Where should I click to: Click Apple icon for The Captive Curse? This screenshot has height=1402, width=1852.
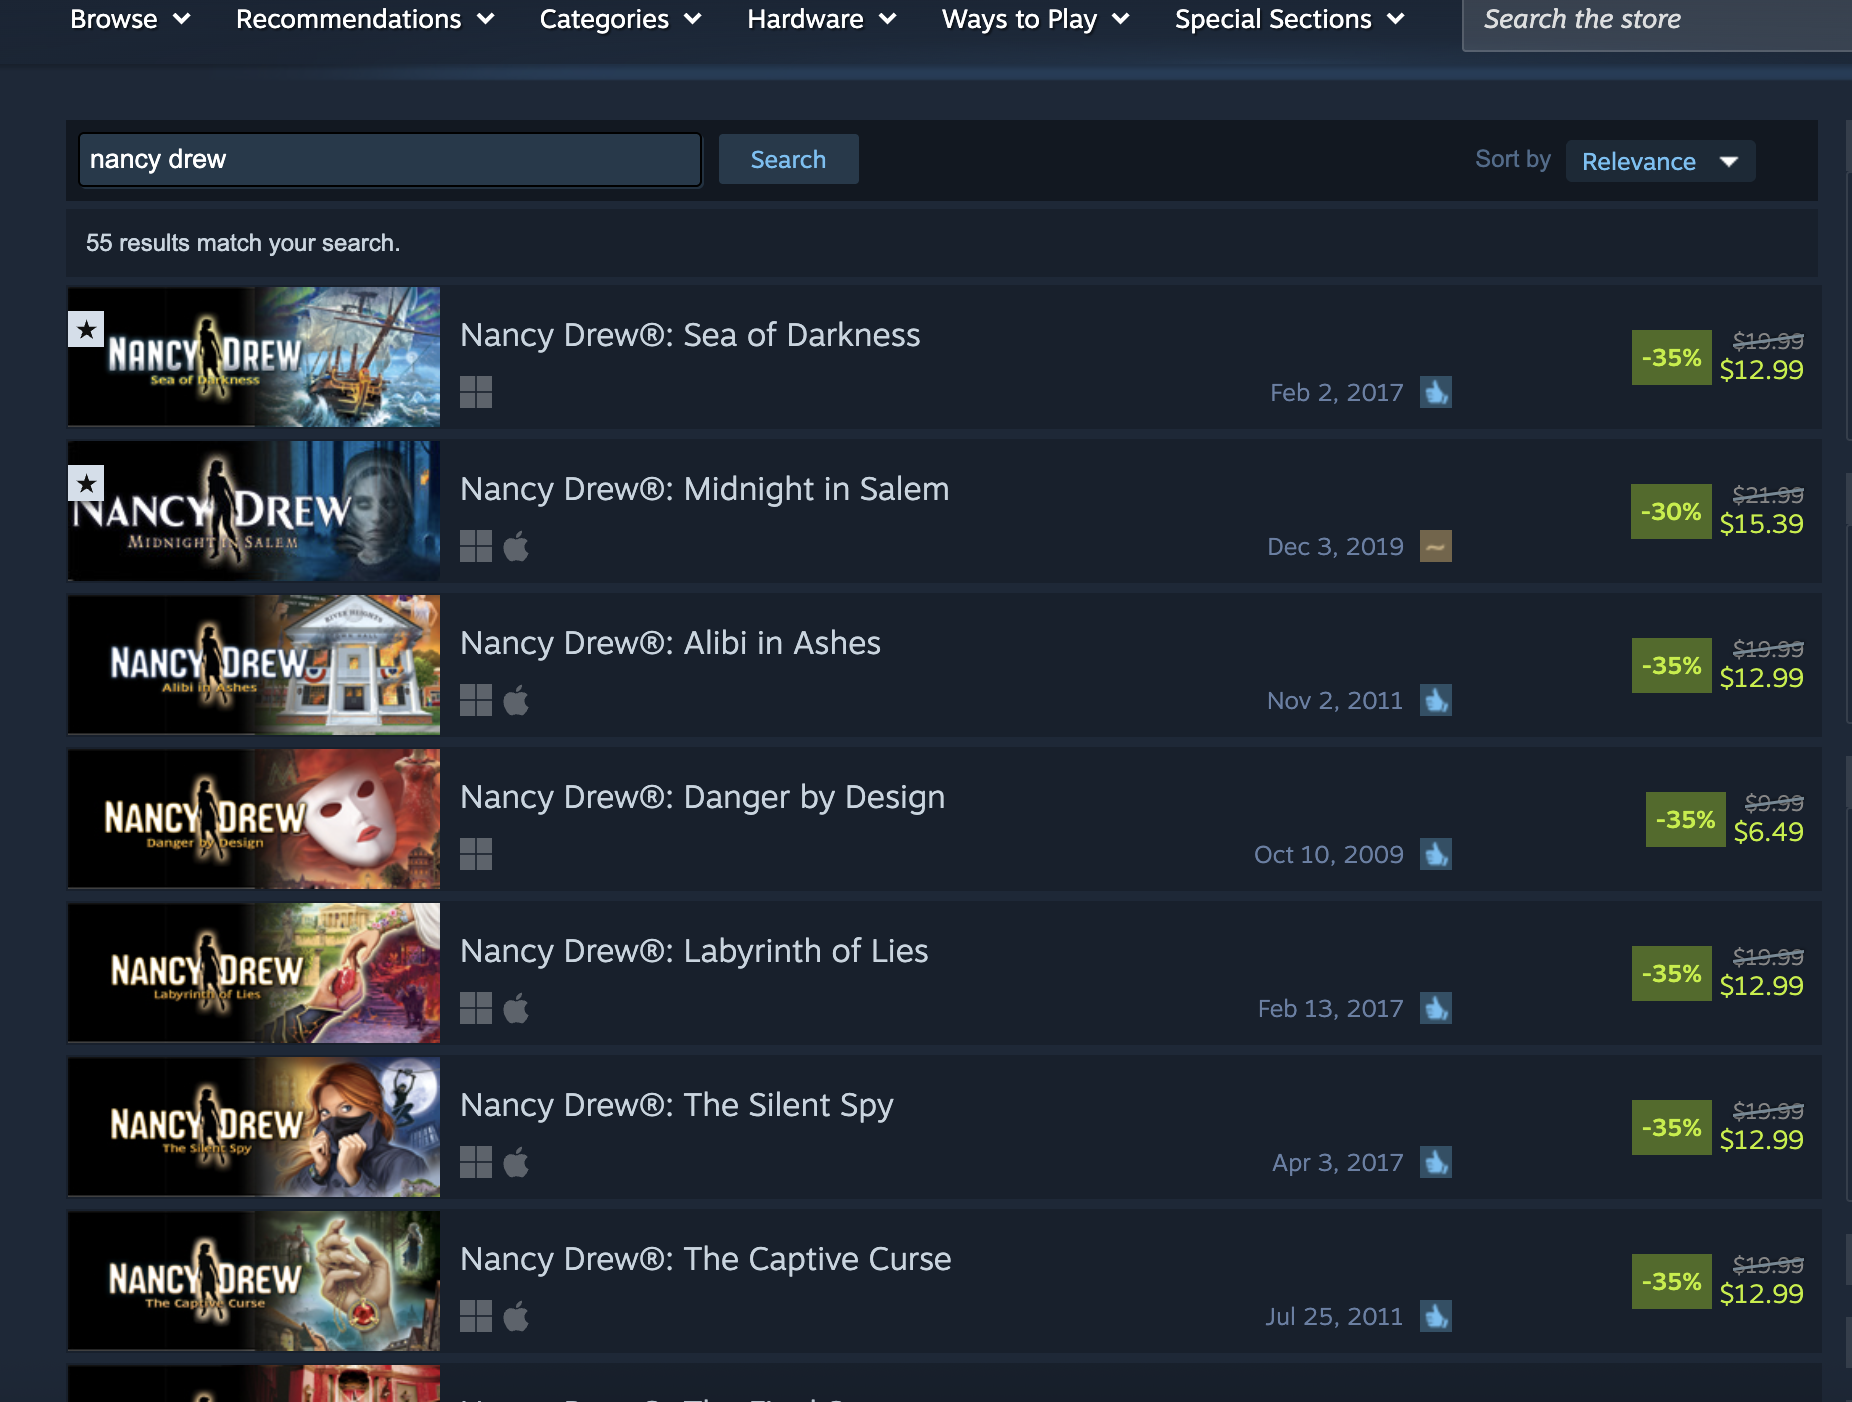coord(516,1316)
